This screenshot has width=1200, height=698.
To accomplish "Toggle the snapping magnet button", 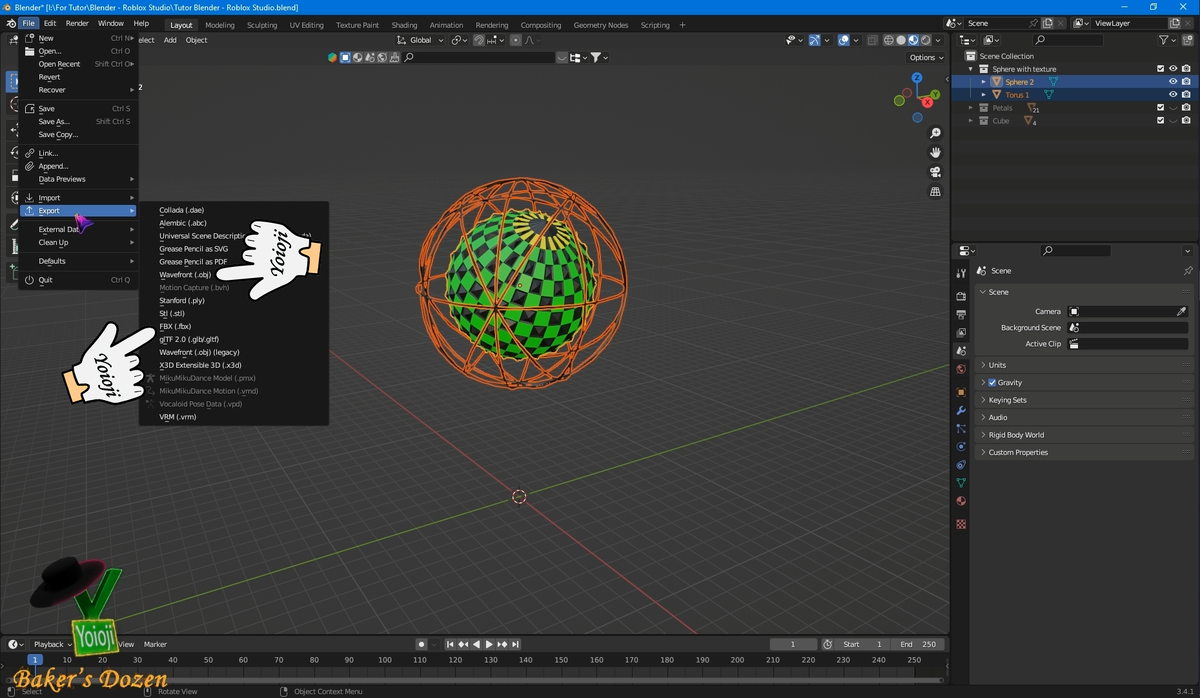I will click(479, 40).
